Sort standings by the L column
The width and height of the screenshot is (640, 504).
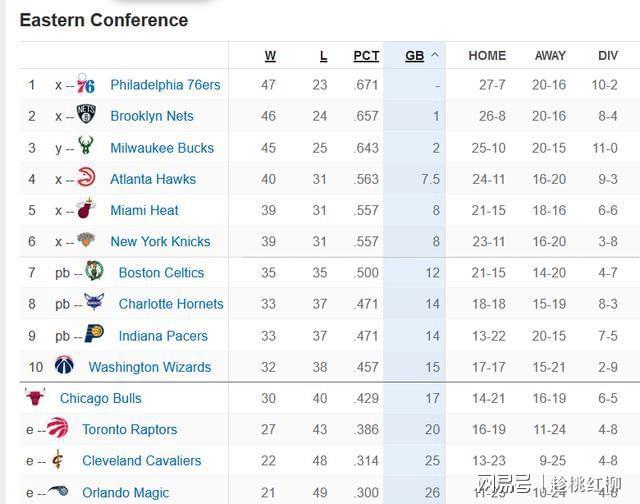pos(323,56)
